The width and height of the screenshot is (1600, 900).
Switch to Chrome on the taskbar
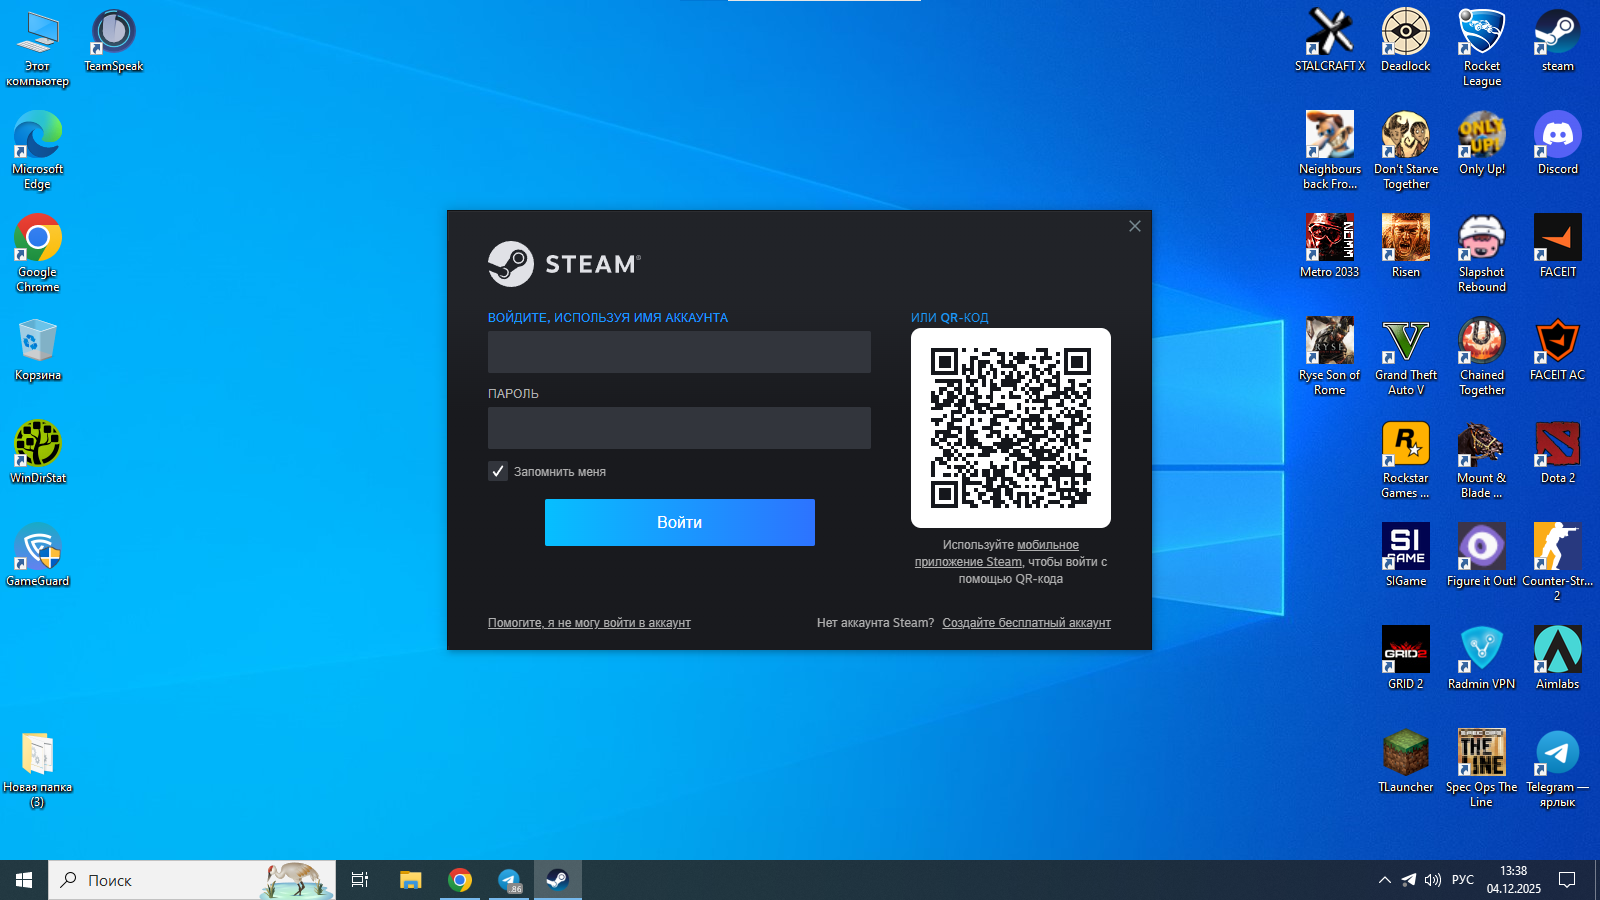460,880
